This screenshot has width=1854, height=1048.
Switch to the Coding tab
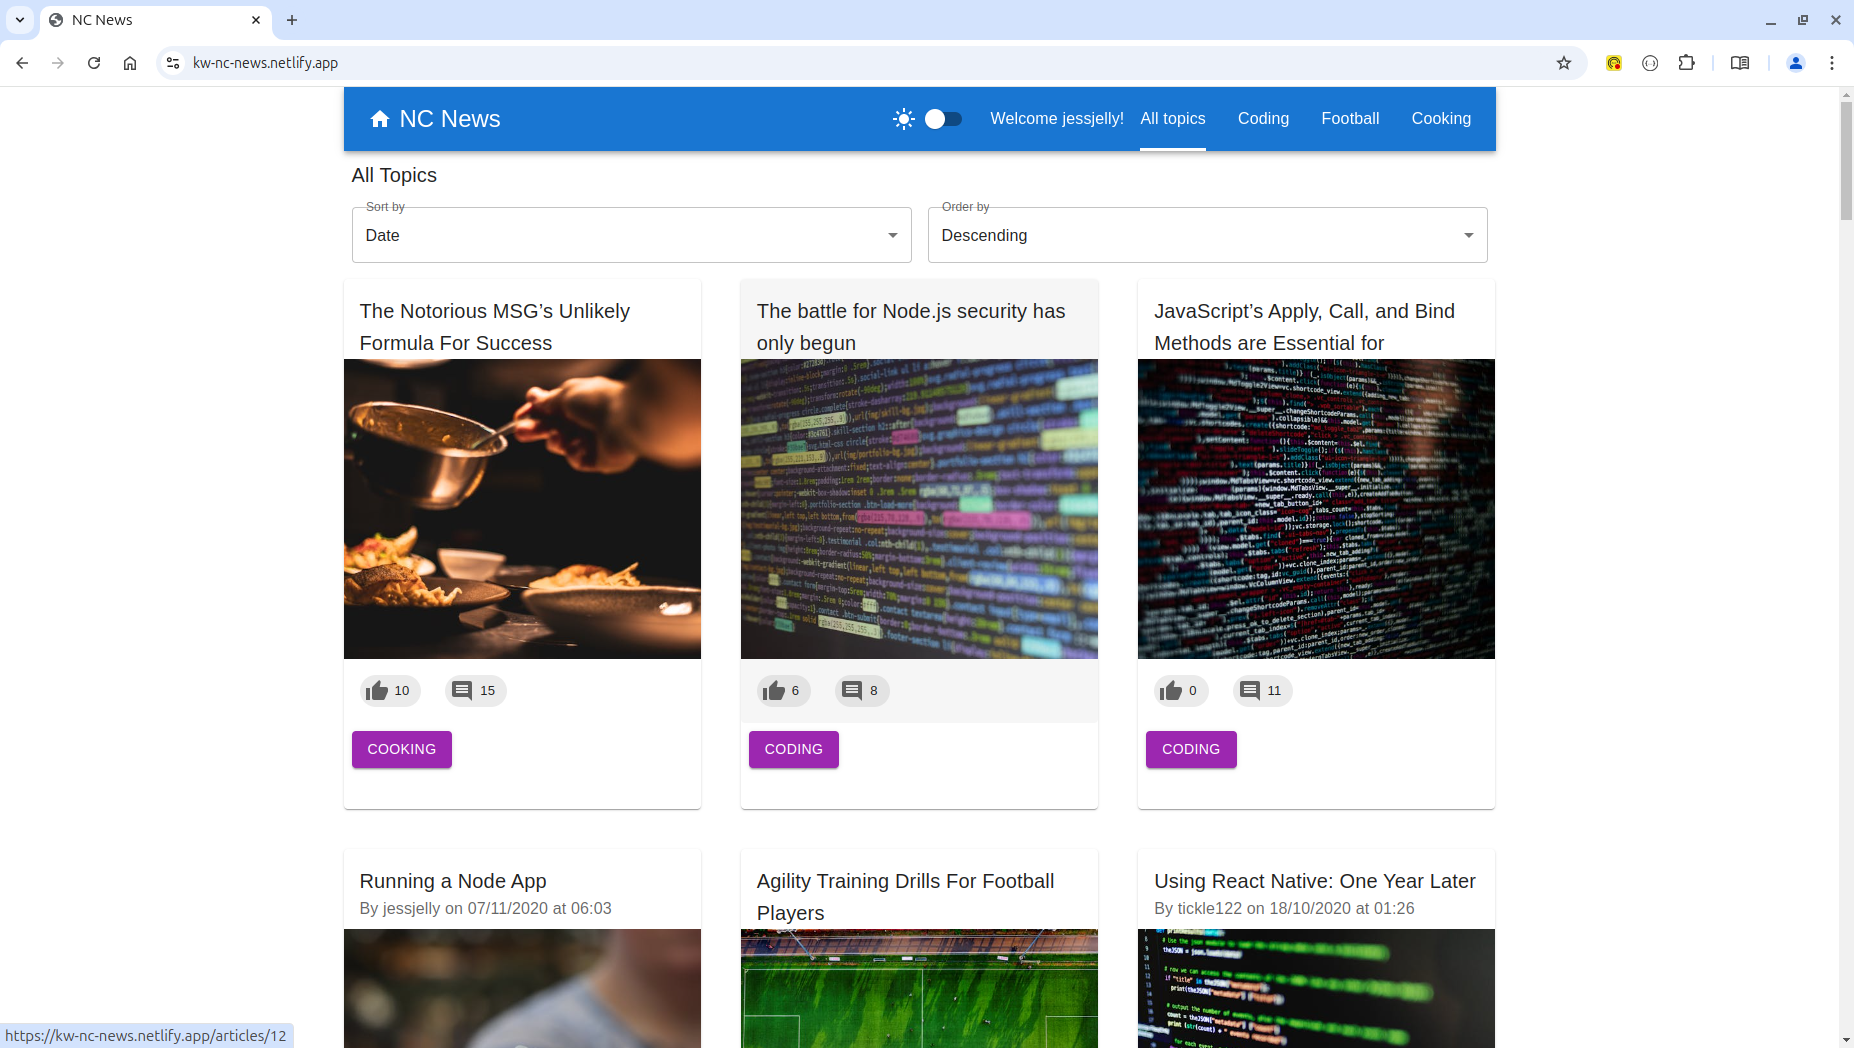(x=1263, y=119)
